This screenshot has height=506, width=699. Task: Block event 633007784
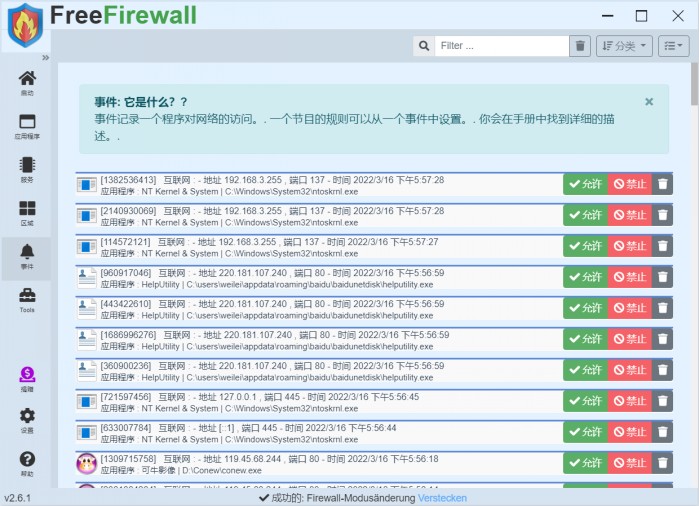pyautogui.click(x=629, y=432)
